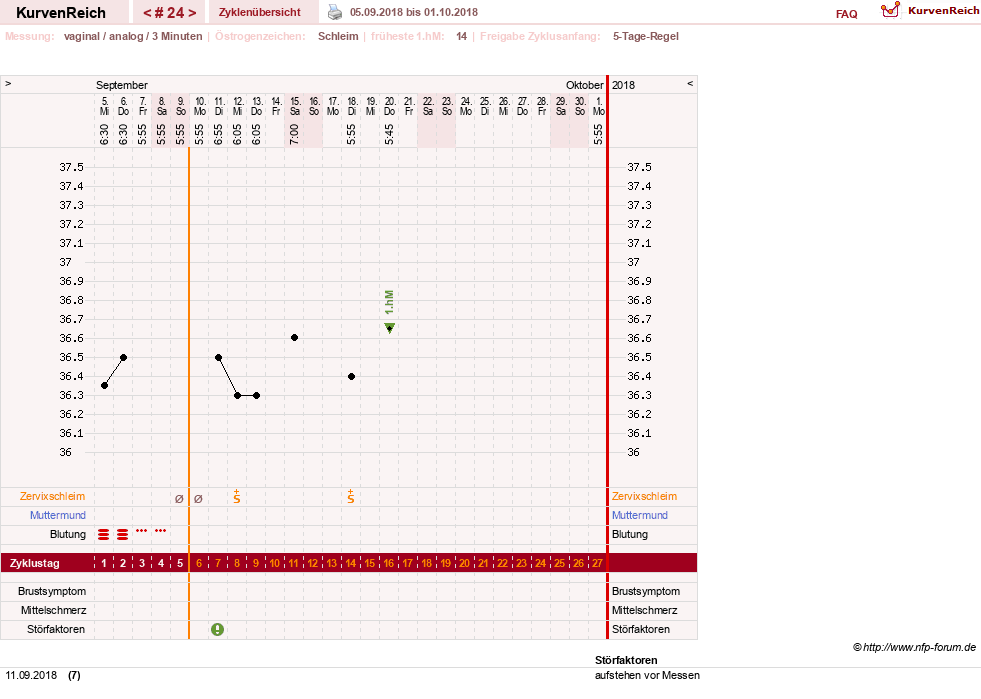Click temperature point 36.6 on 15. Sa
This screenshot has height=699, width=981.
(295, 337)
